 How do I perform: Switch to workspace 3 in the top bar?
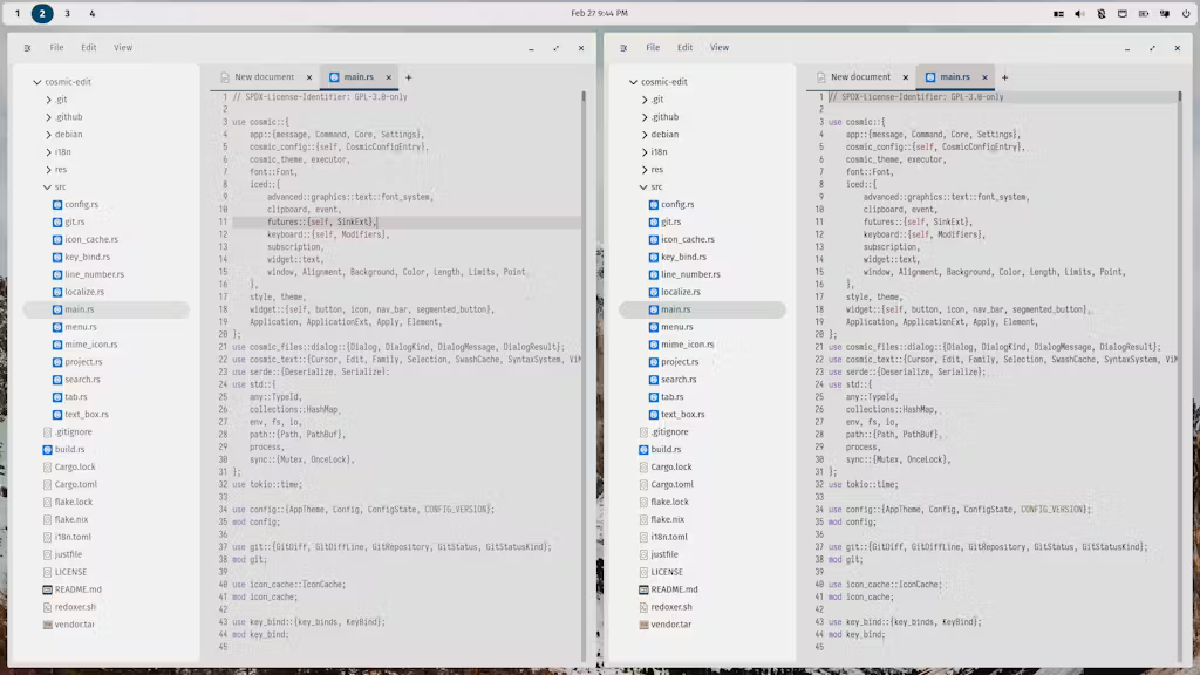66,14
